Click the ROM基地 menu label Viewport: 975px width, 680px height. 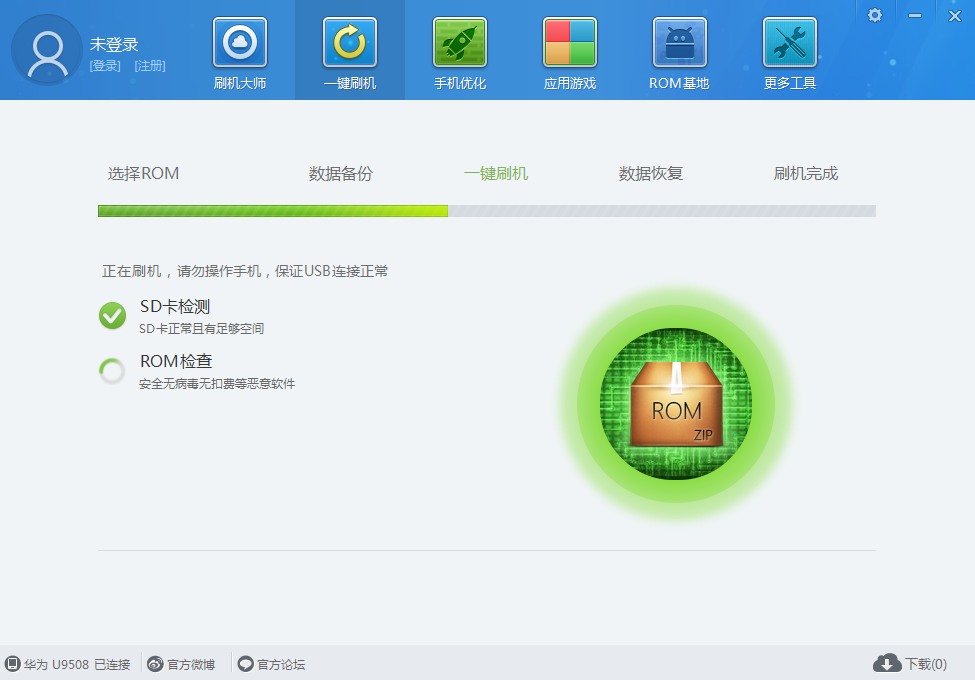679,83
